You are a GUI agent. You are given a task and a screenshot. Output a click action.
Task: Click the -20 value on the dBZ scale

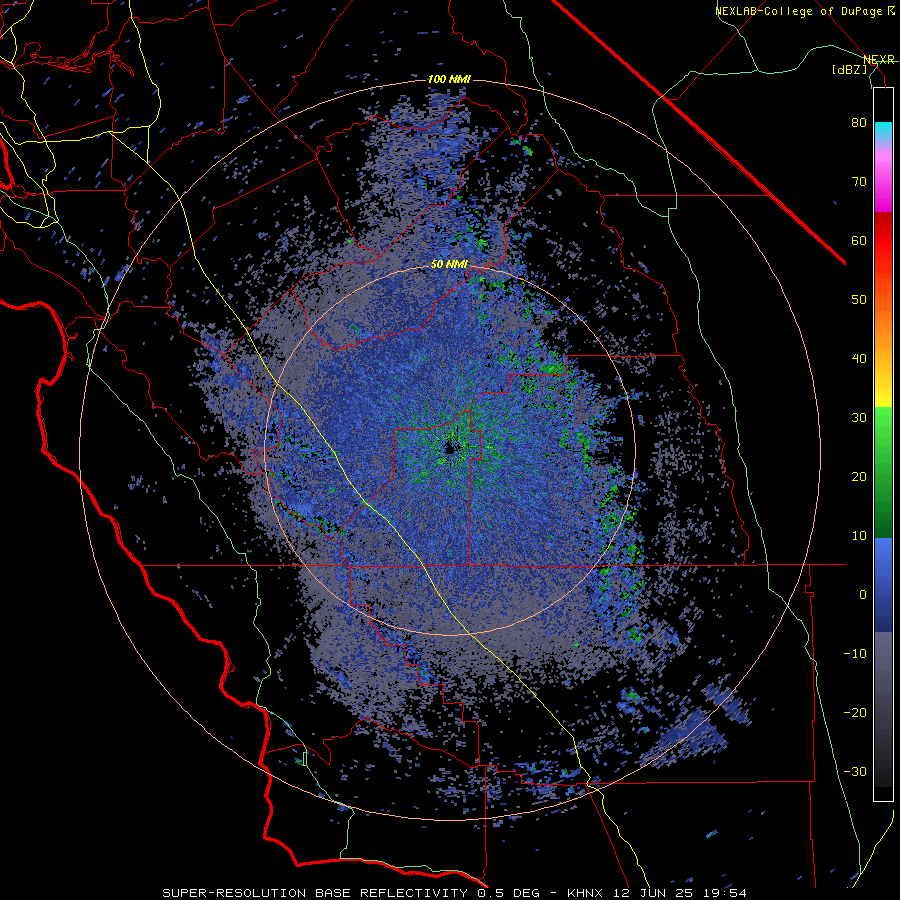coord(855,712)
